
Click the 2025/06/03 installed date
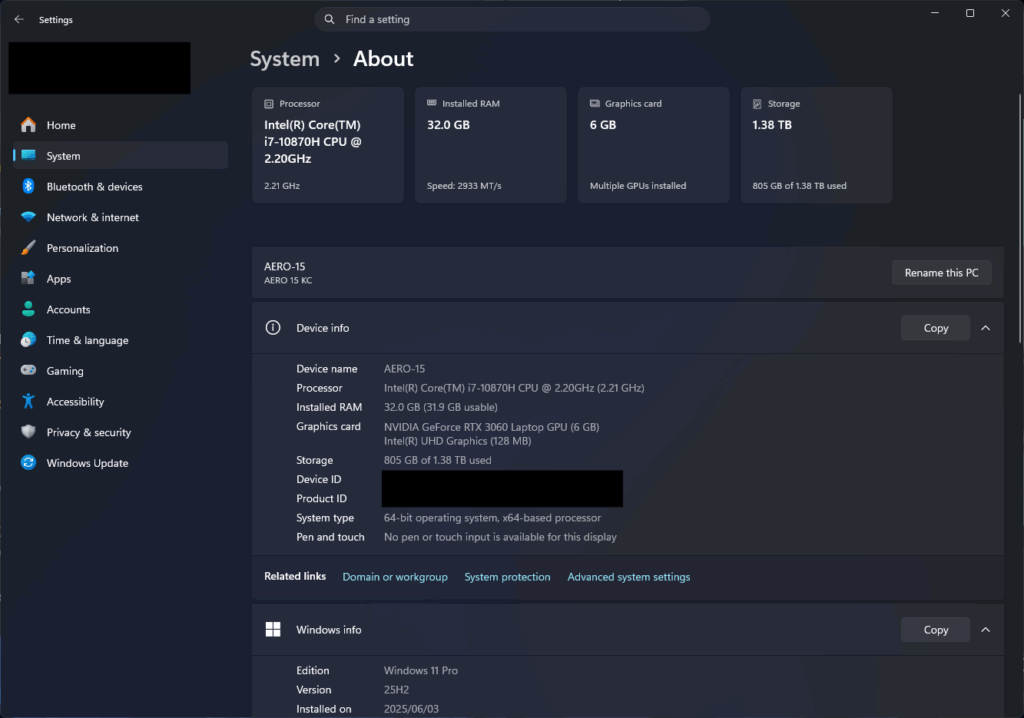click(411, 709)
